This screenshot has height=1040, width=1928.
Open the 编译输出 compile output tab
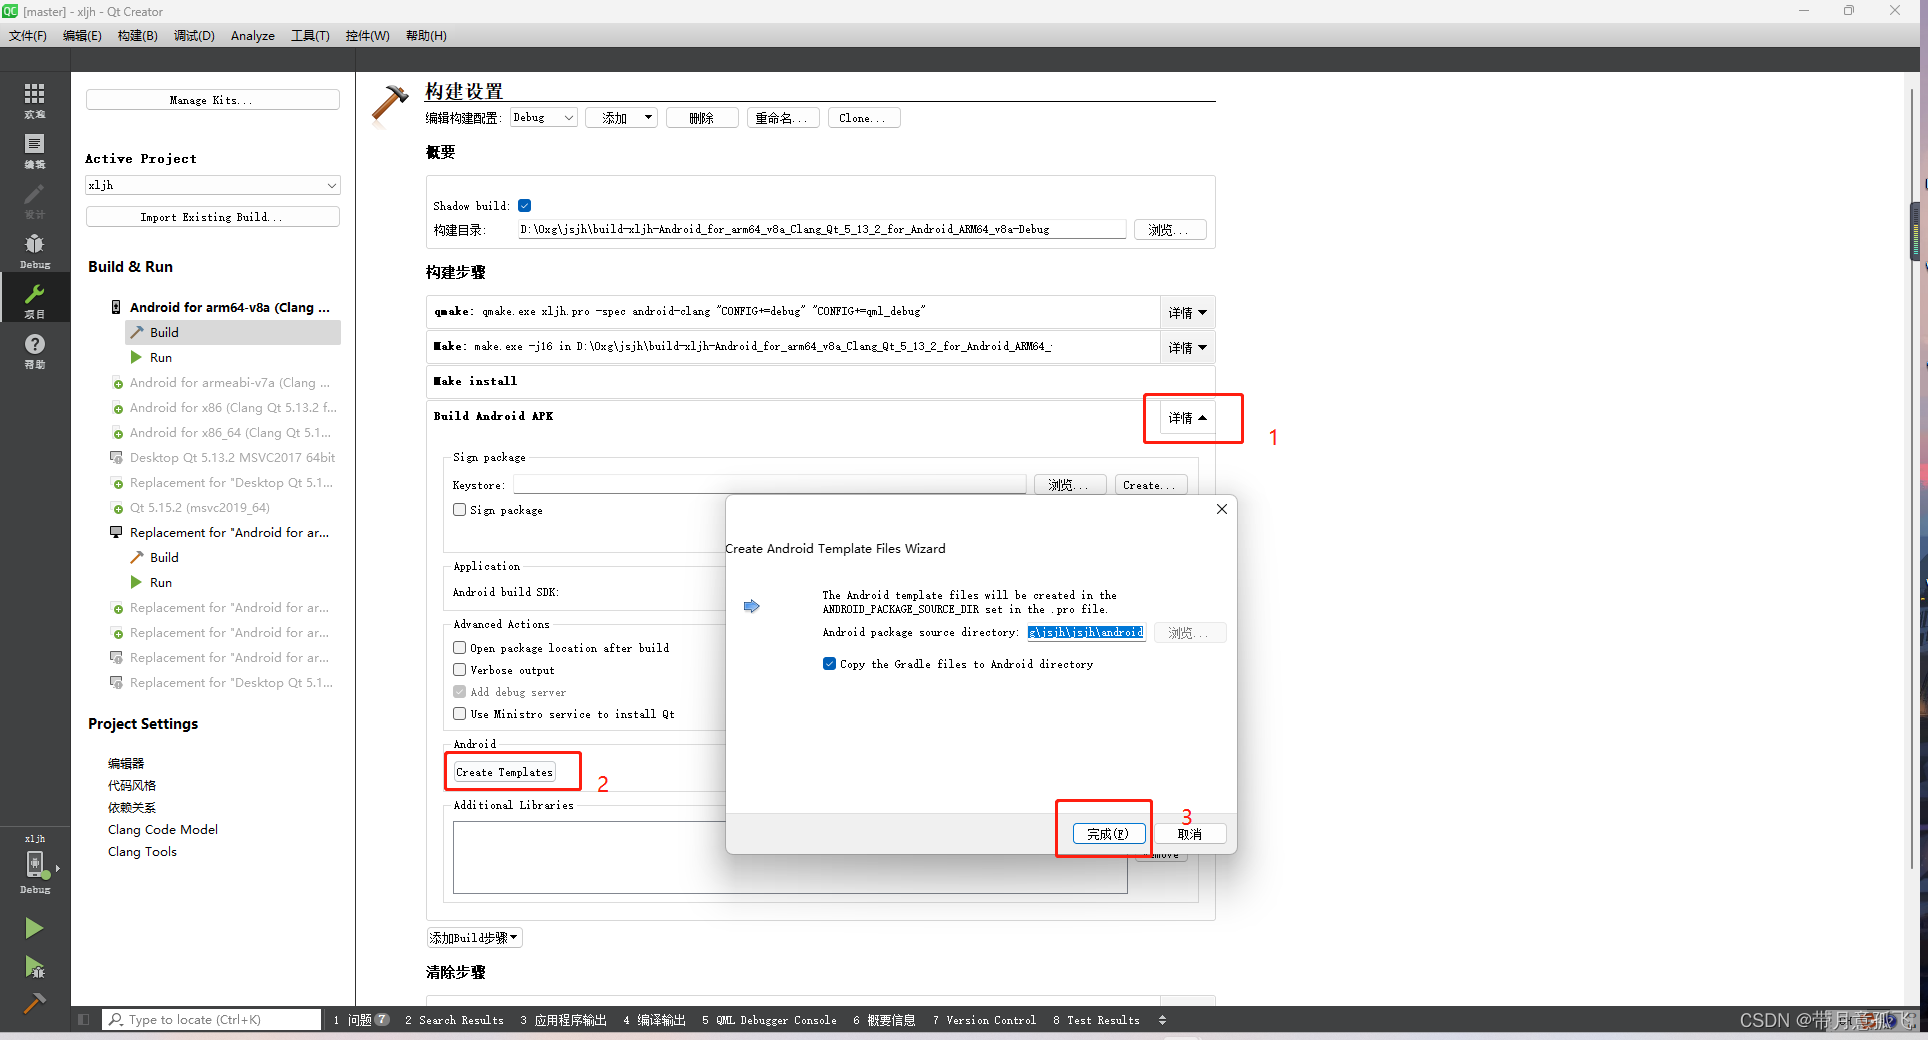coord(656,1020)
